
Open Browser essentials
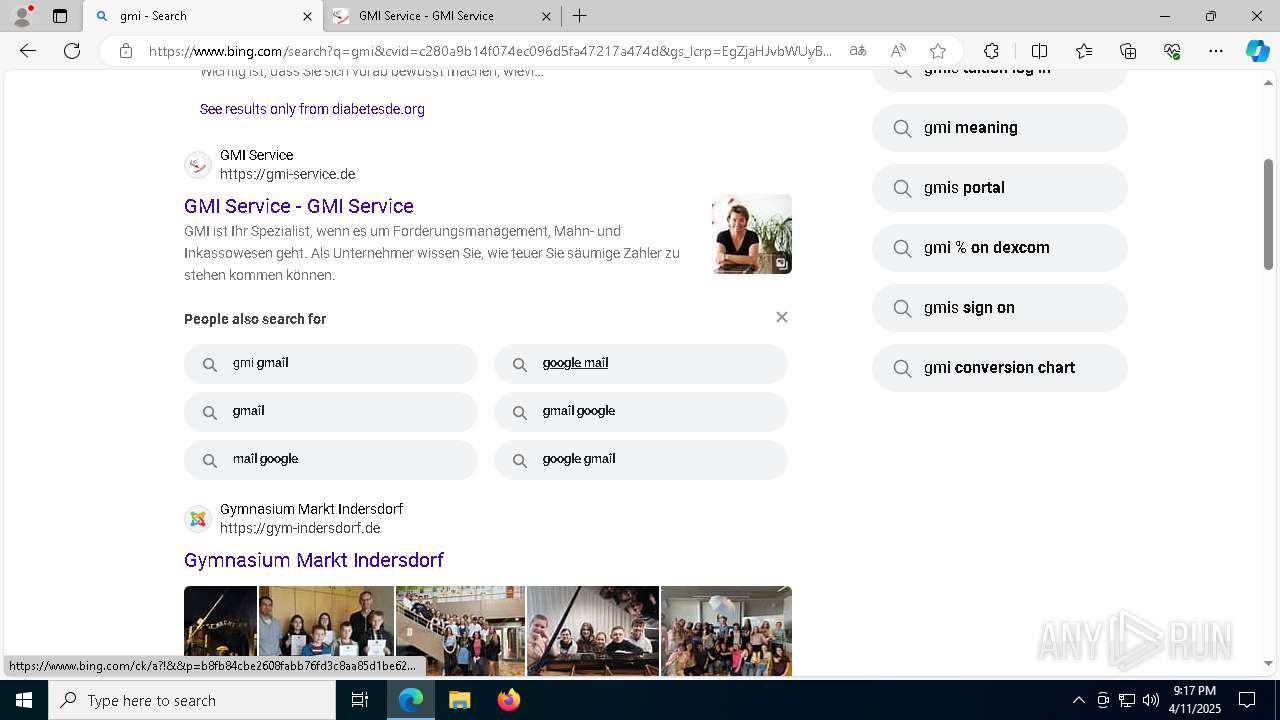(1172, 51)
